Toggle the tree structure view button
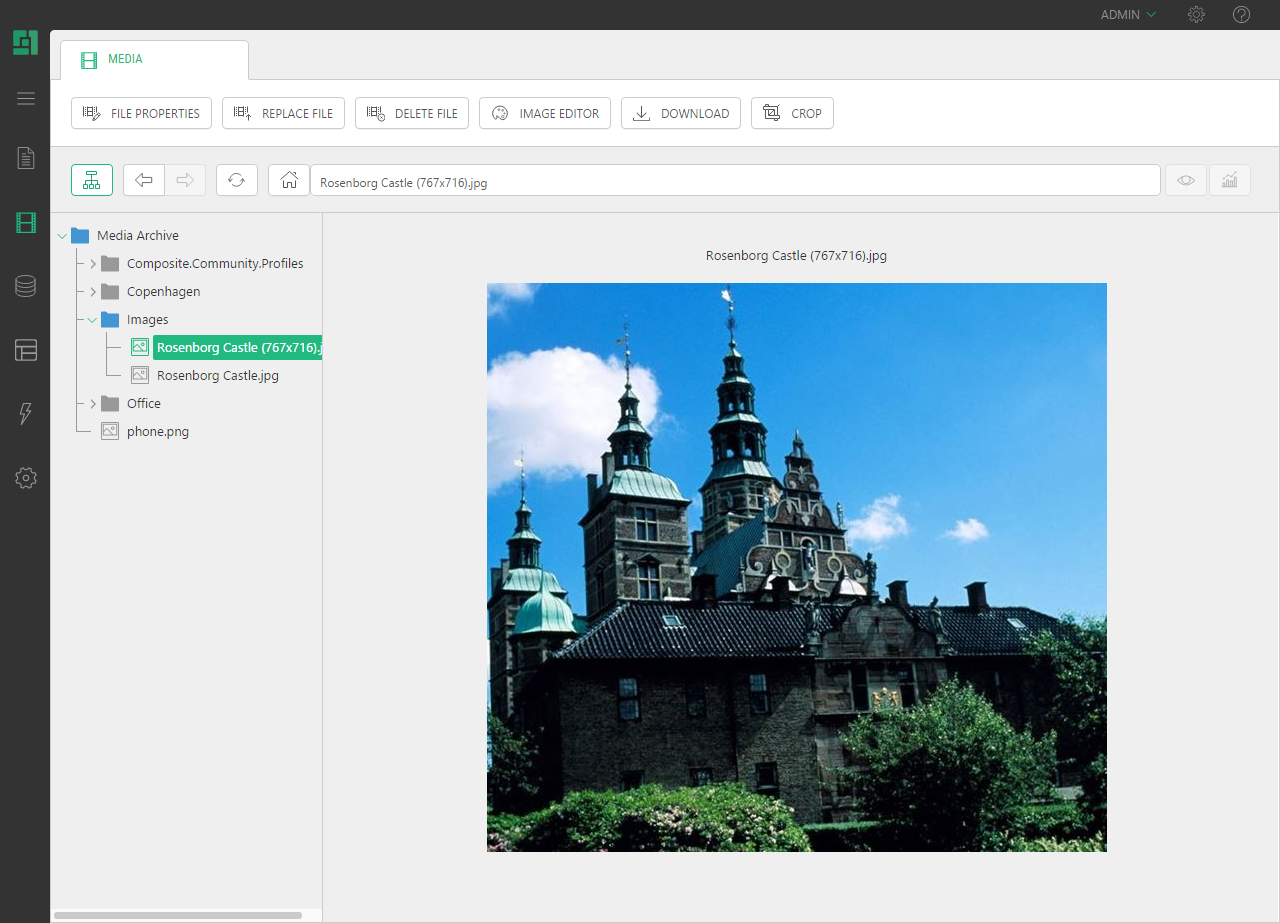The height and width of the screenshot is (923, 1280). click(x=92, y=180)
